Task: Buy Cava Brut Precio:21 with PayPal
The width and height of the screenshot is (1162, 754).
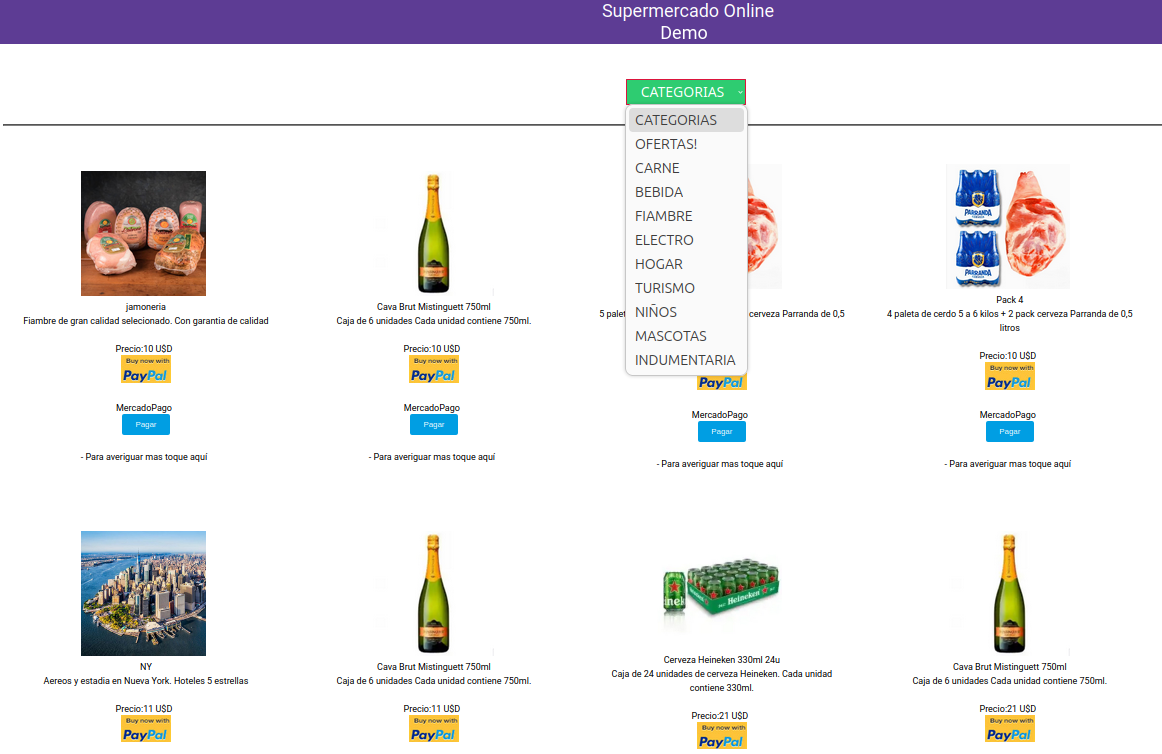Action: 1009,729
